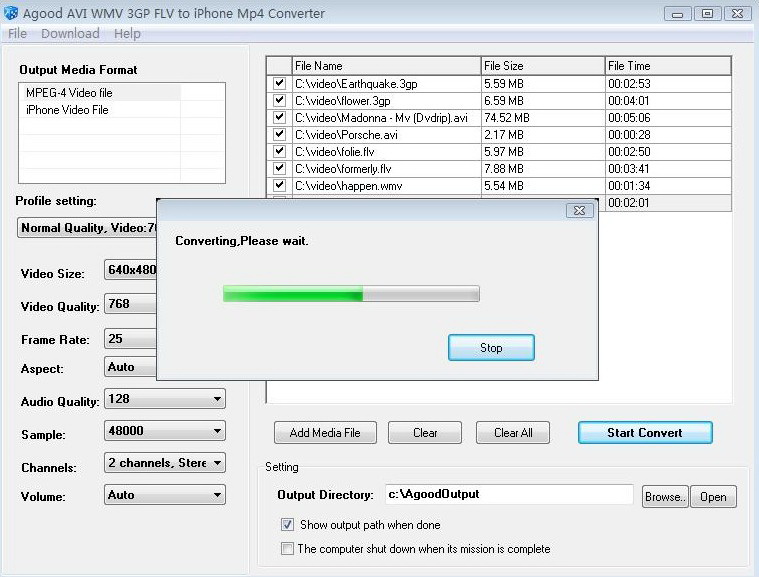The image size is (759, 577).
Task: Click the Add Media File button
Action: point(325,433)
